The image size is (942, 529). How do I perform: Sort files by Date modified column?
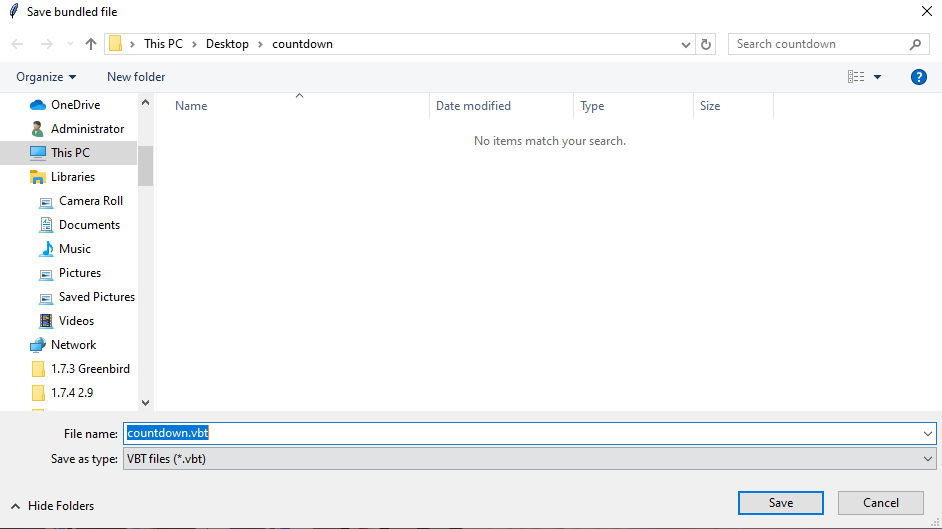coord(473,106)
